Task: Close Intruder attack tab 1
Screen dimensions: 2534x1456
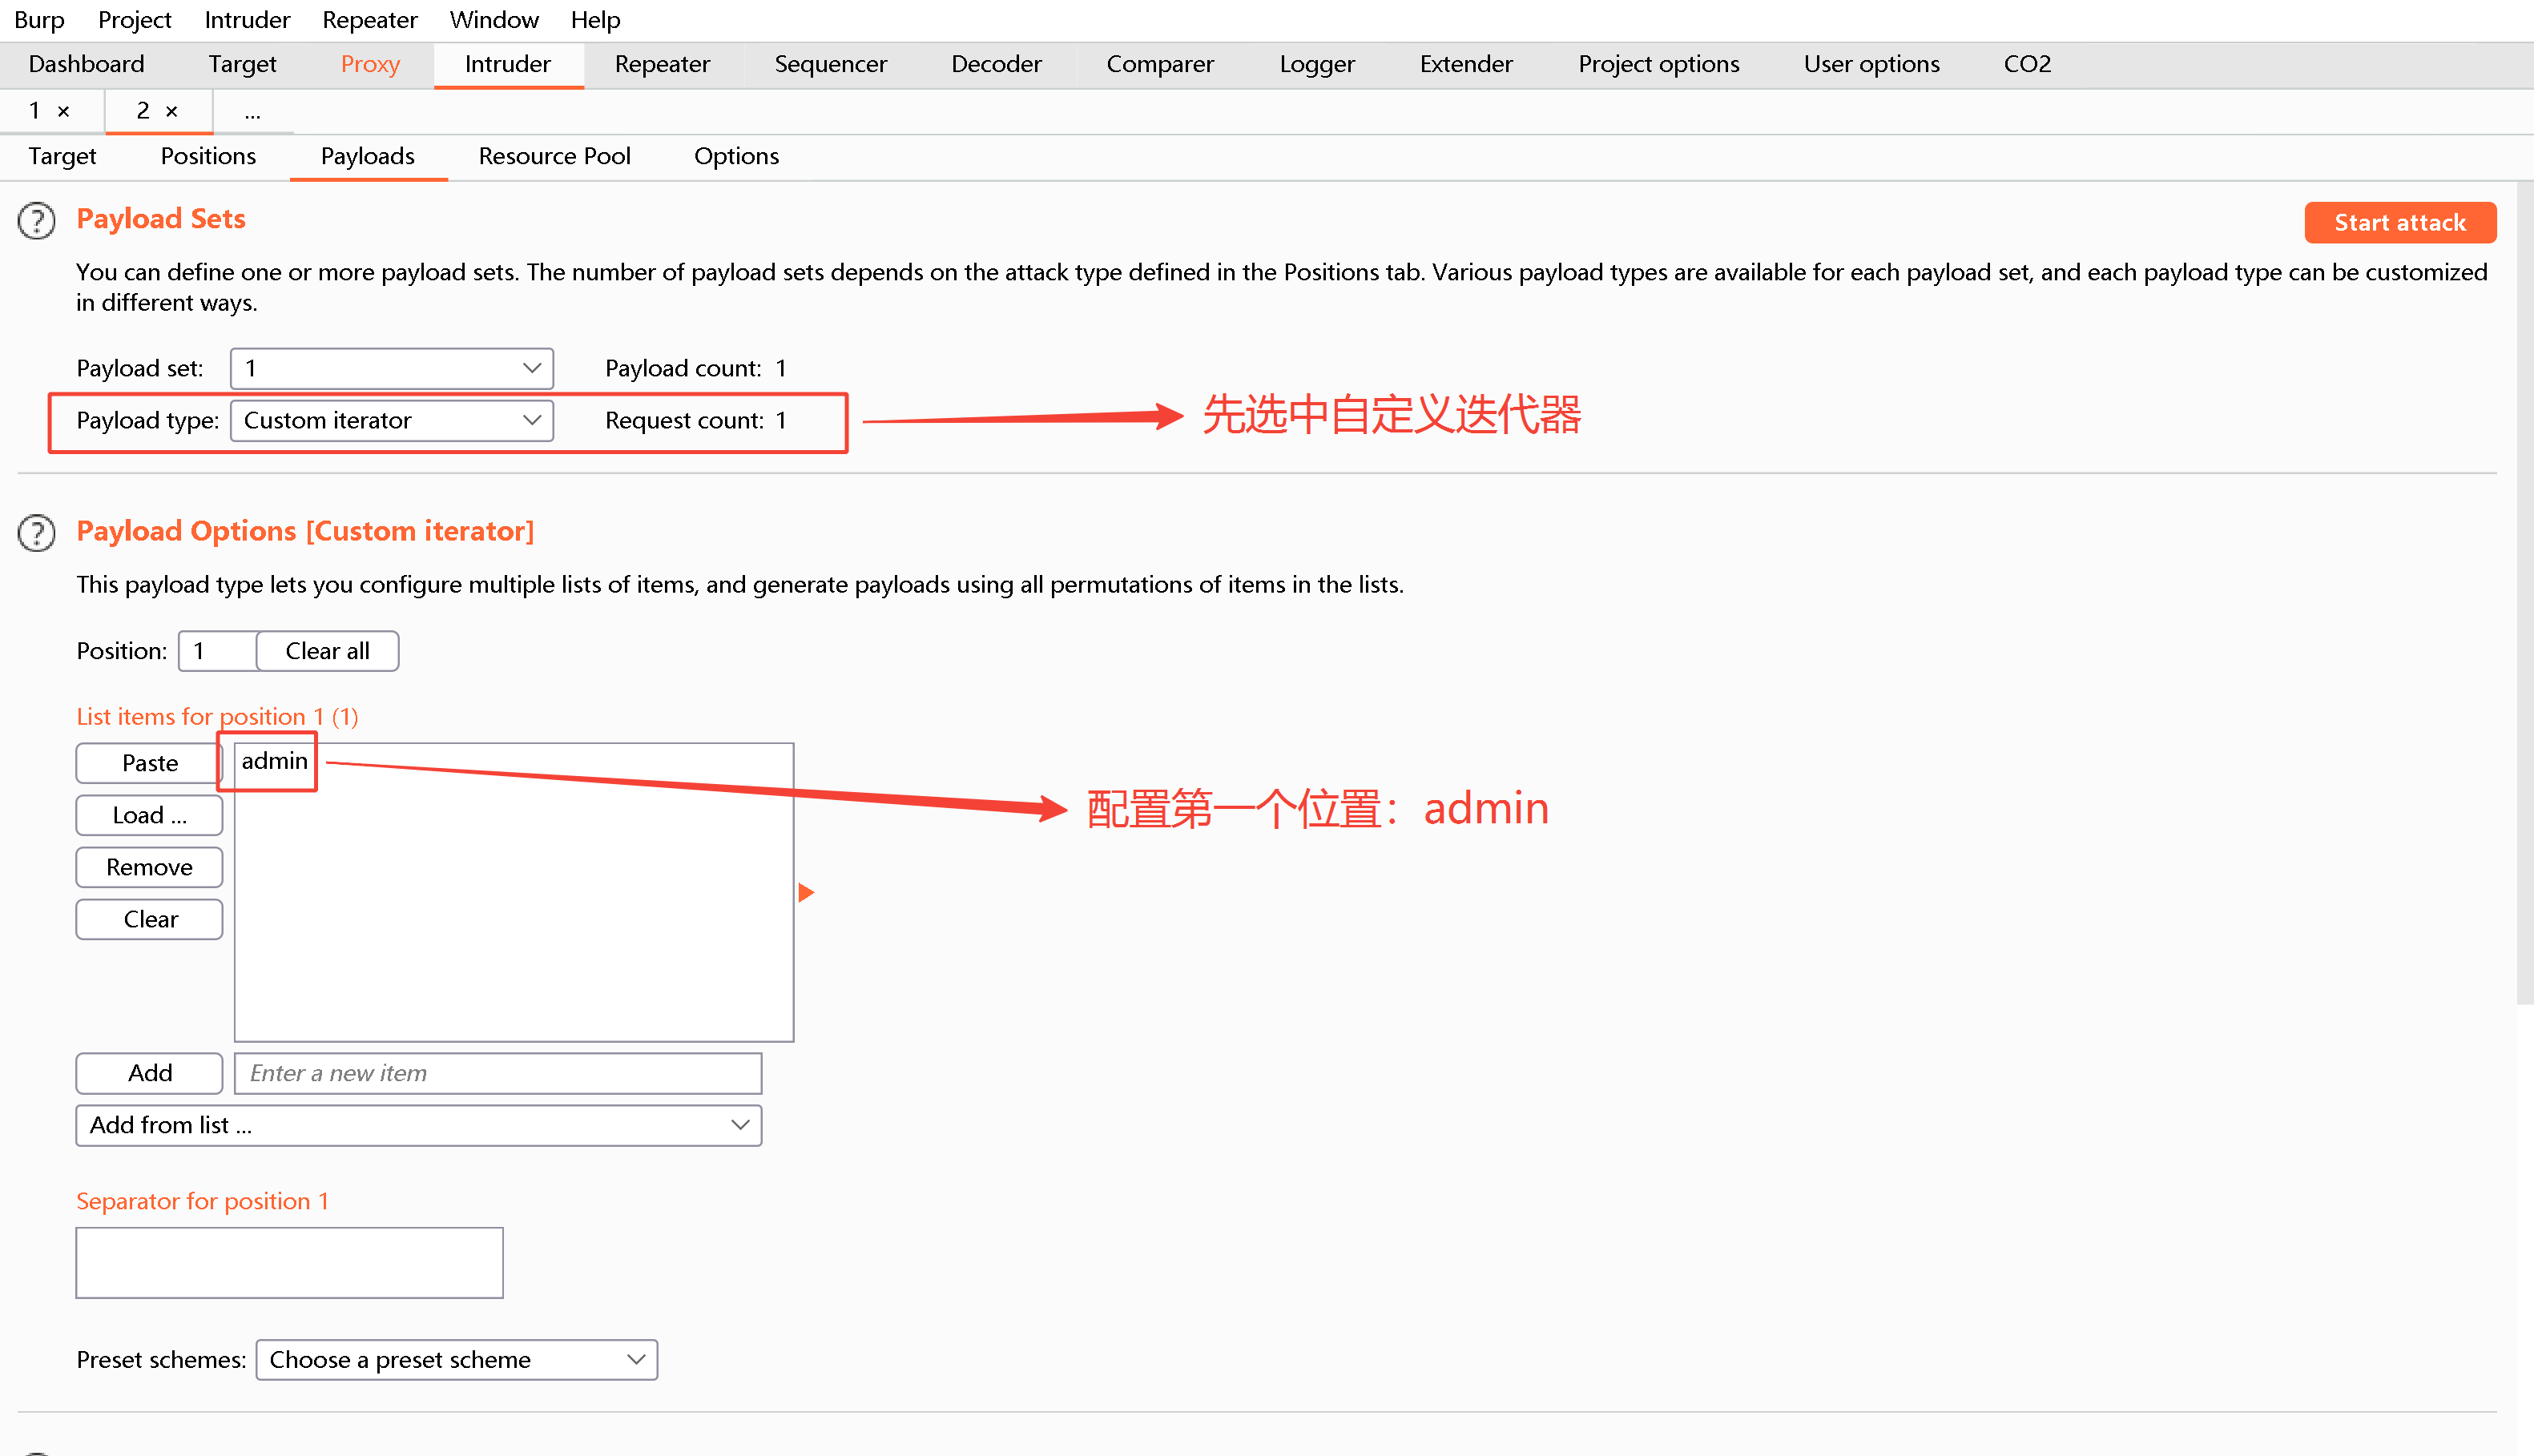Action: point(63,111)
